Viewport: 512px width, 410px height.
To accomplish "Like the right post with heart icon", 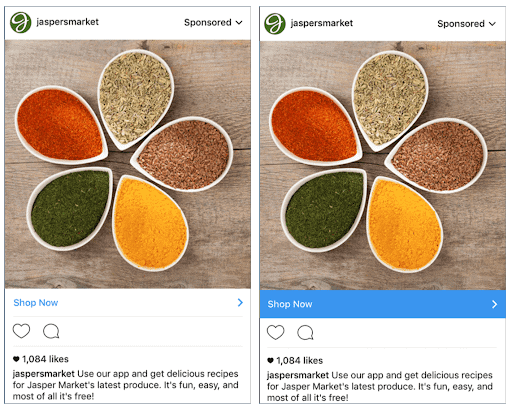I will point(276,332).
